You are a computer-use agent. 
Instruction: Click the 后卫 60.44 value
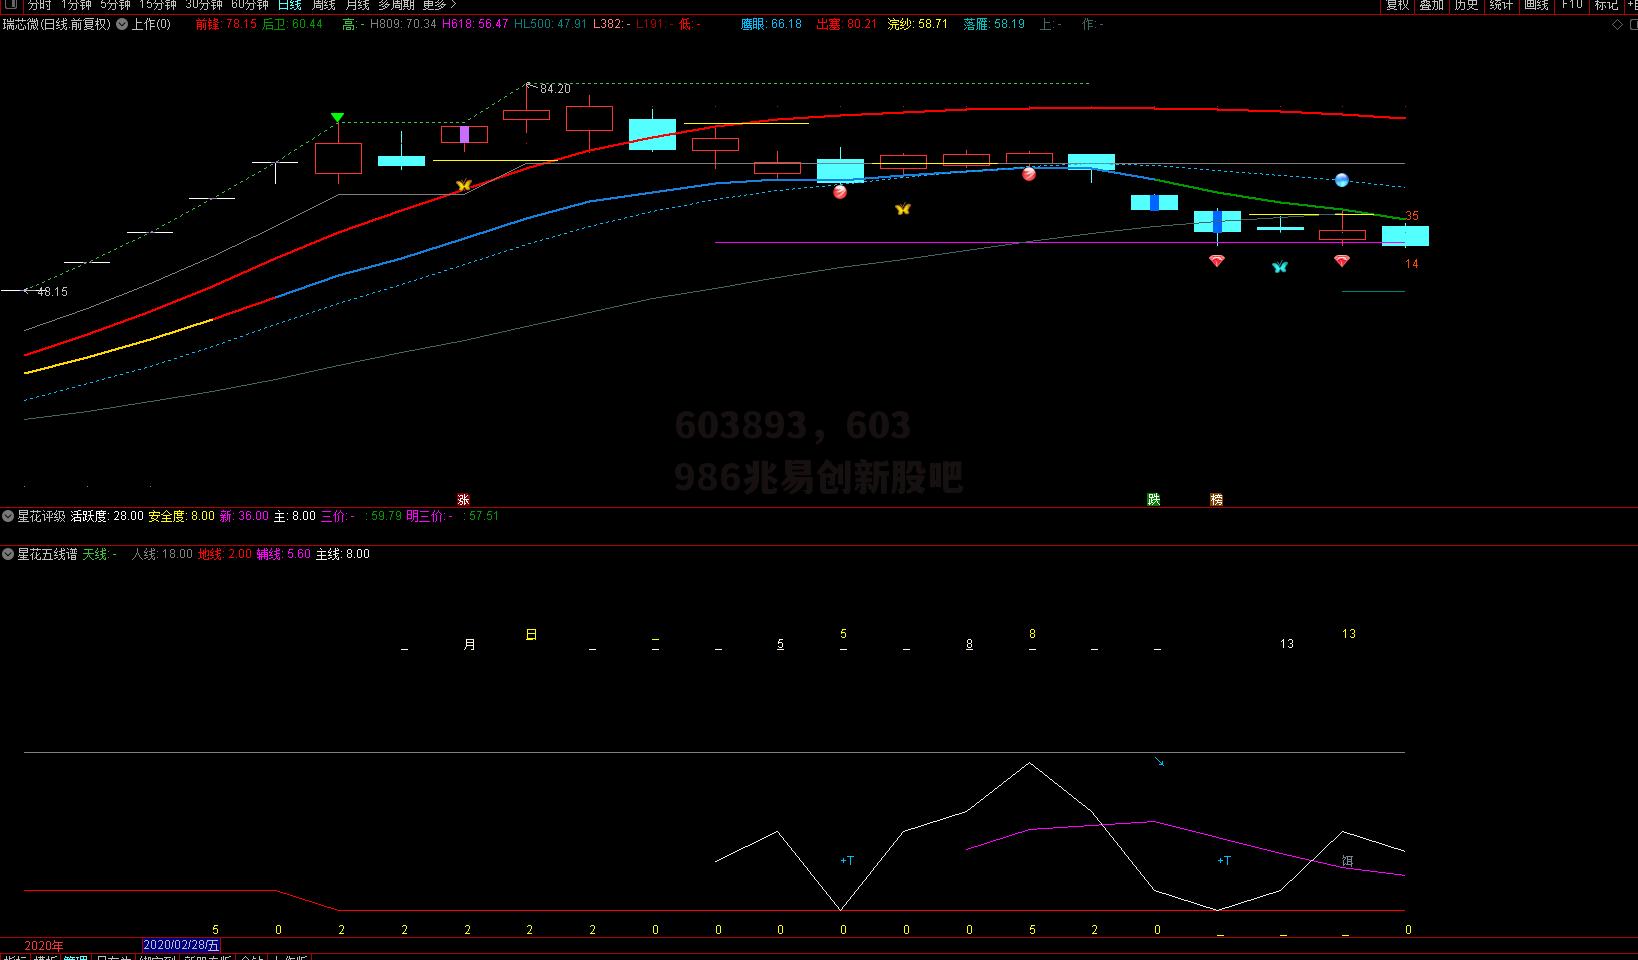(293, 24)
